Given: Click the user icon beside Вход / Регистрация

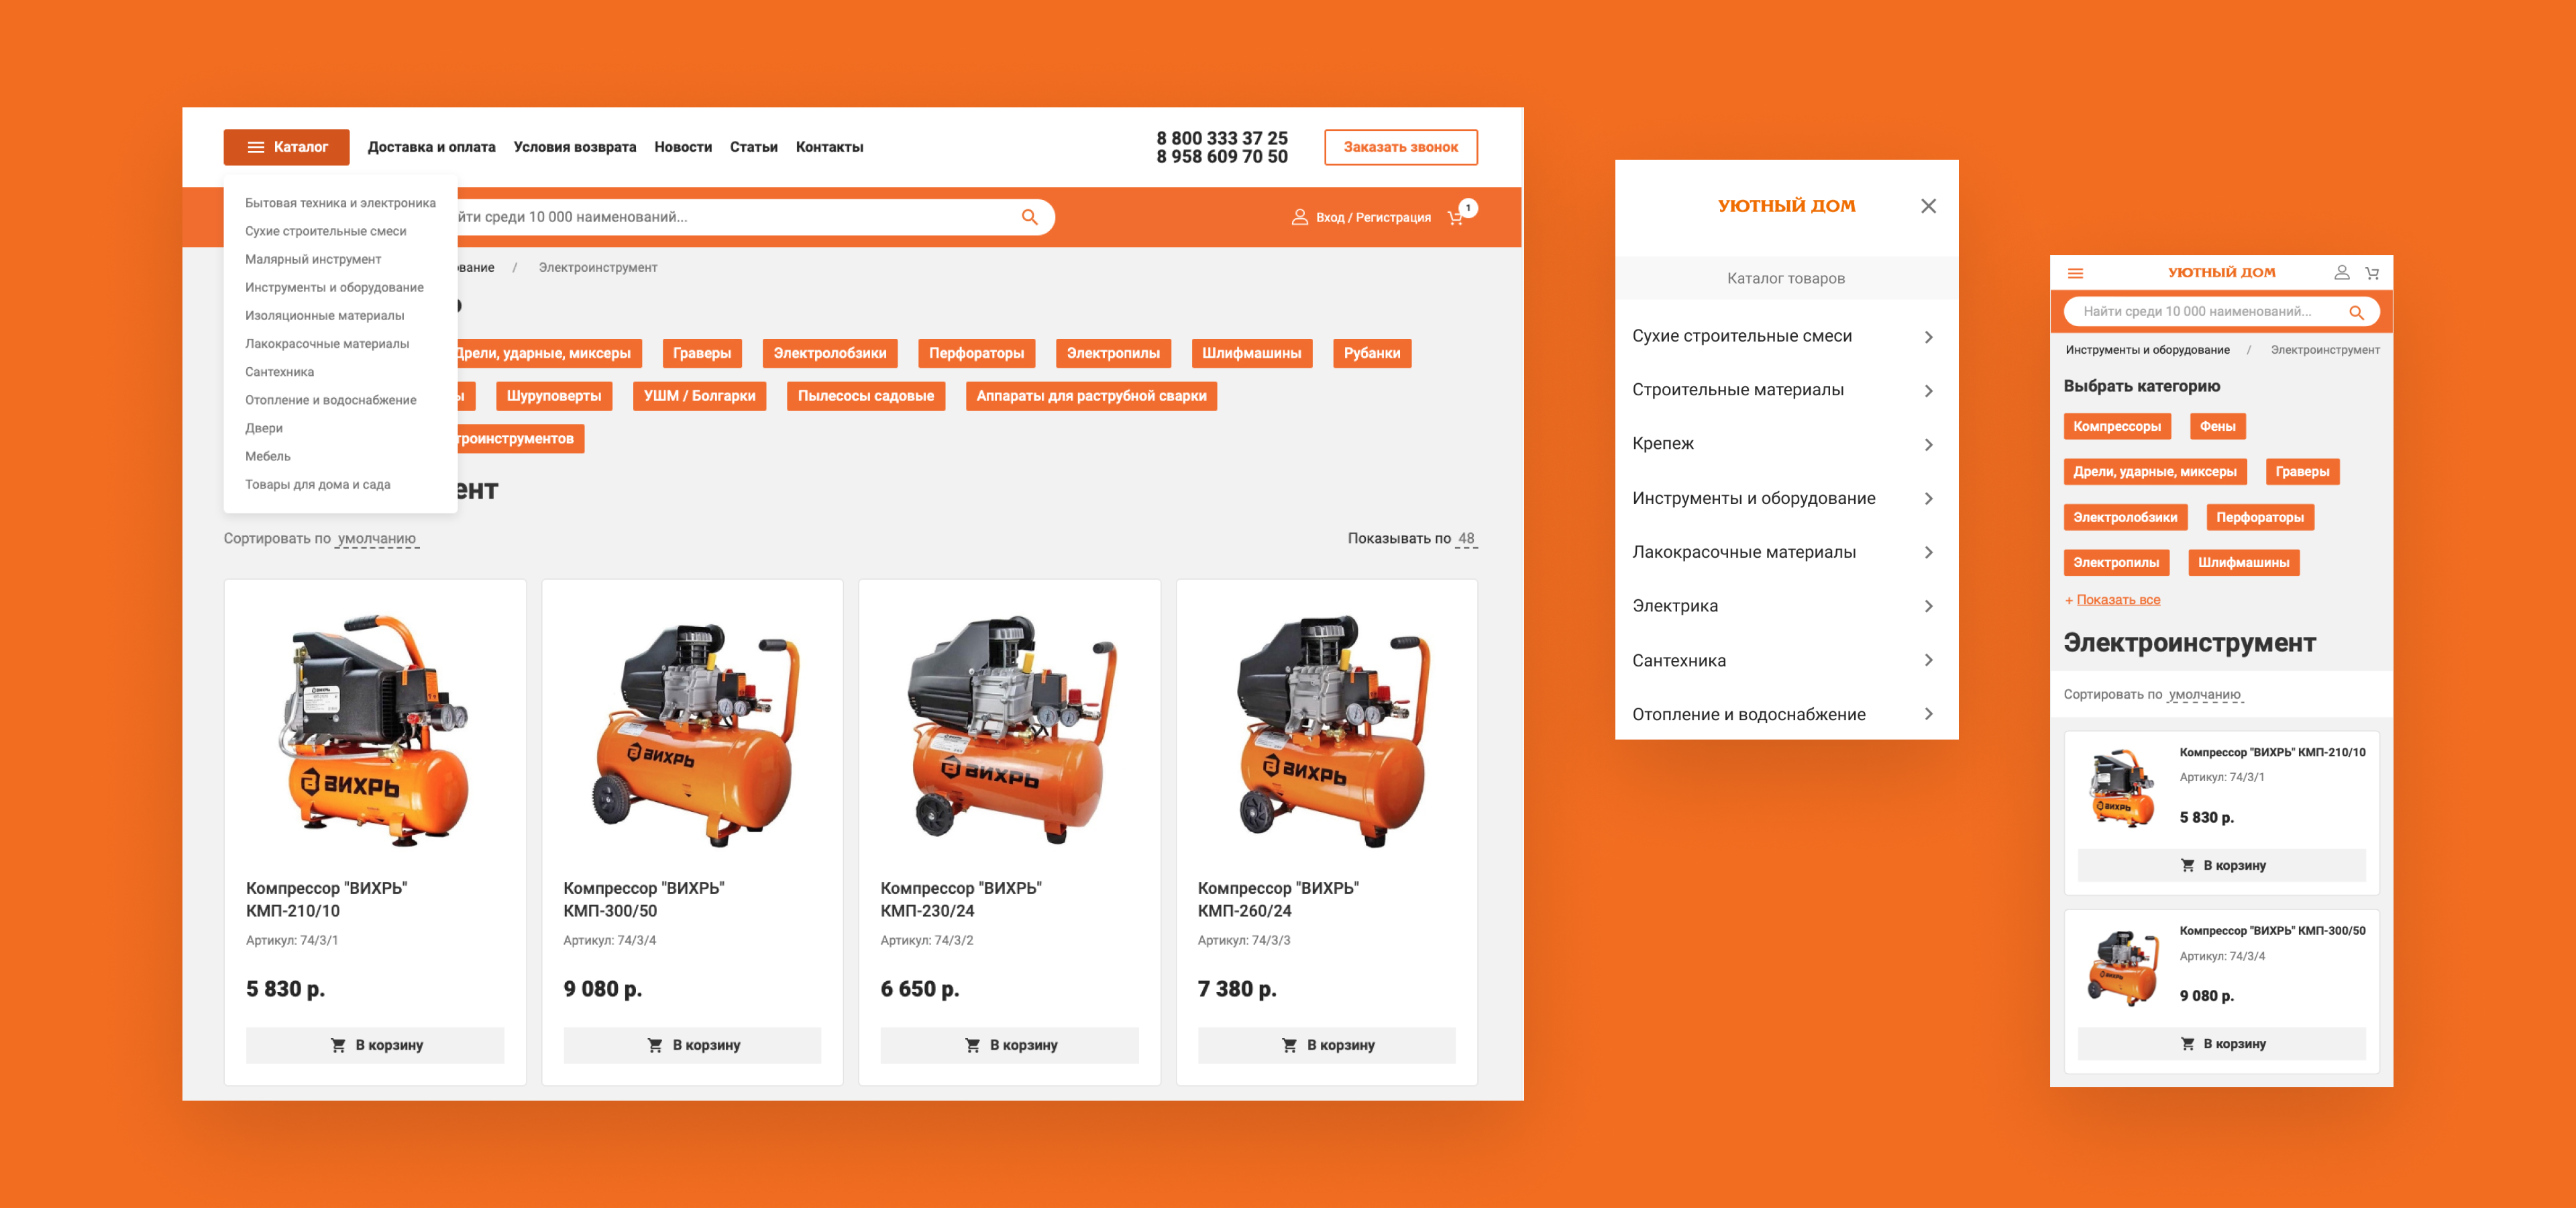Looking at the screenshot, I should pyautogui.click(x=1299, y=217).
